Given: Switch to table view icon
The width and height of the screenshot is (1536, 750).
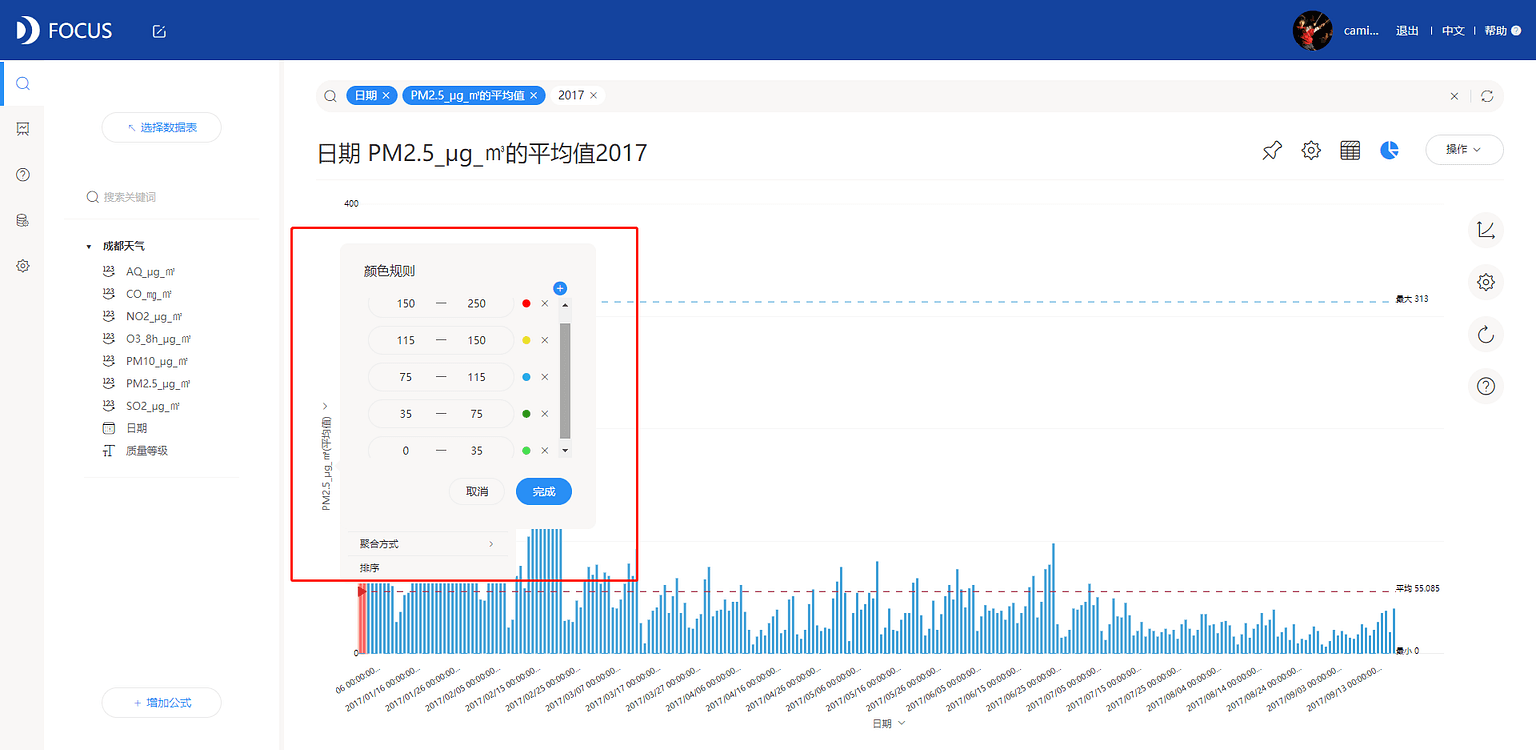Looking at the screenshot, I should (1350, 150).
